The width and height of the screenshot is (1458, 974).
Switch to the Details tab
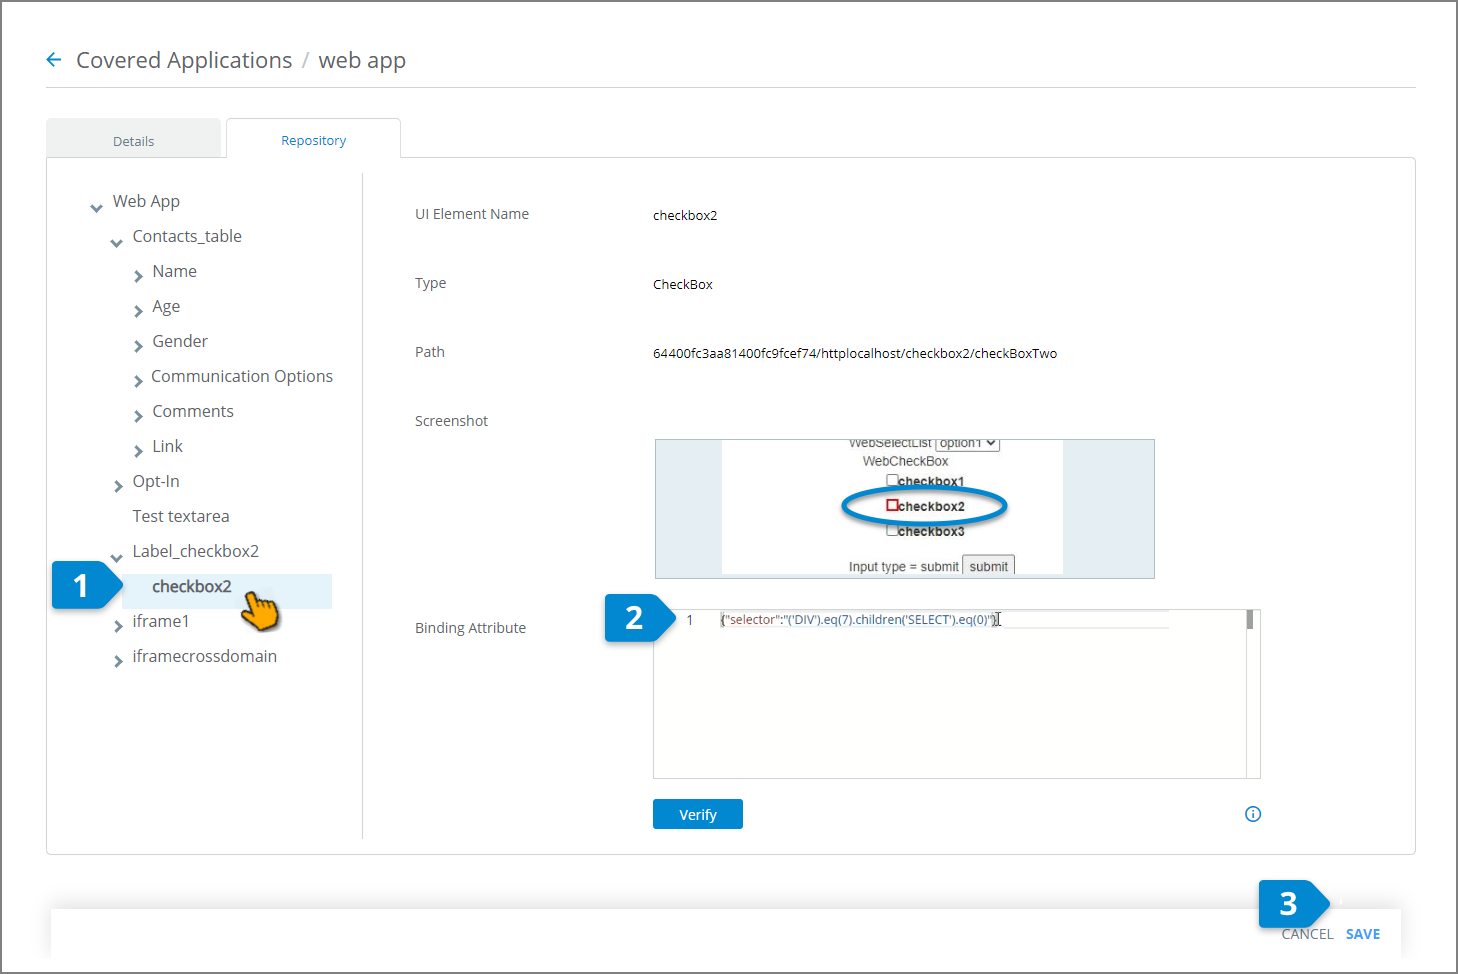coord(133,140)
